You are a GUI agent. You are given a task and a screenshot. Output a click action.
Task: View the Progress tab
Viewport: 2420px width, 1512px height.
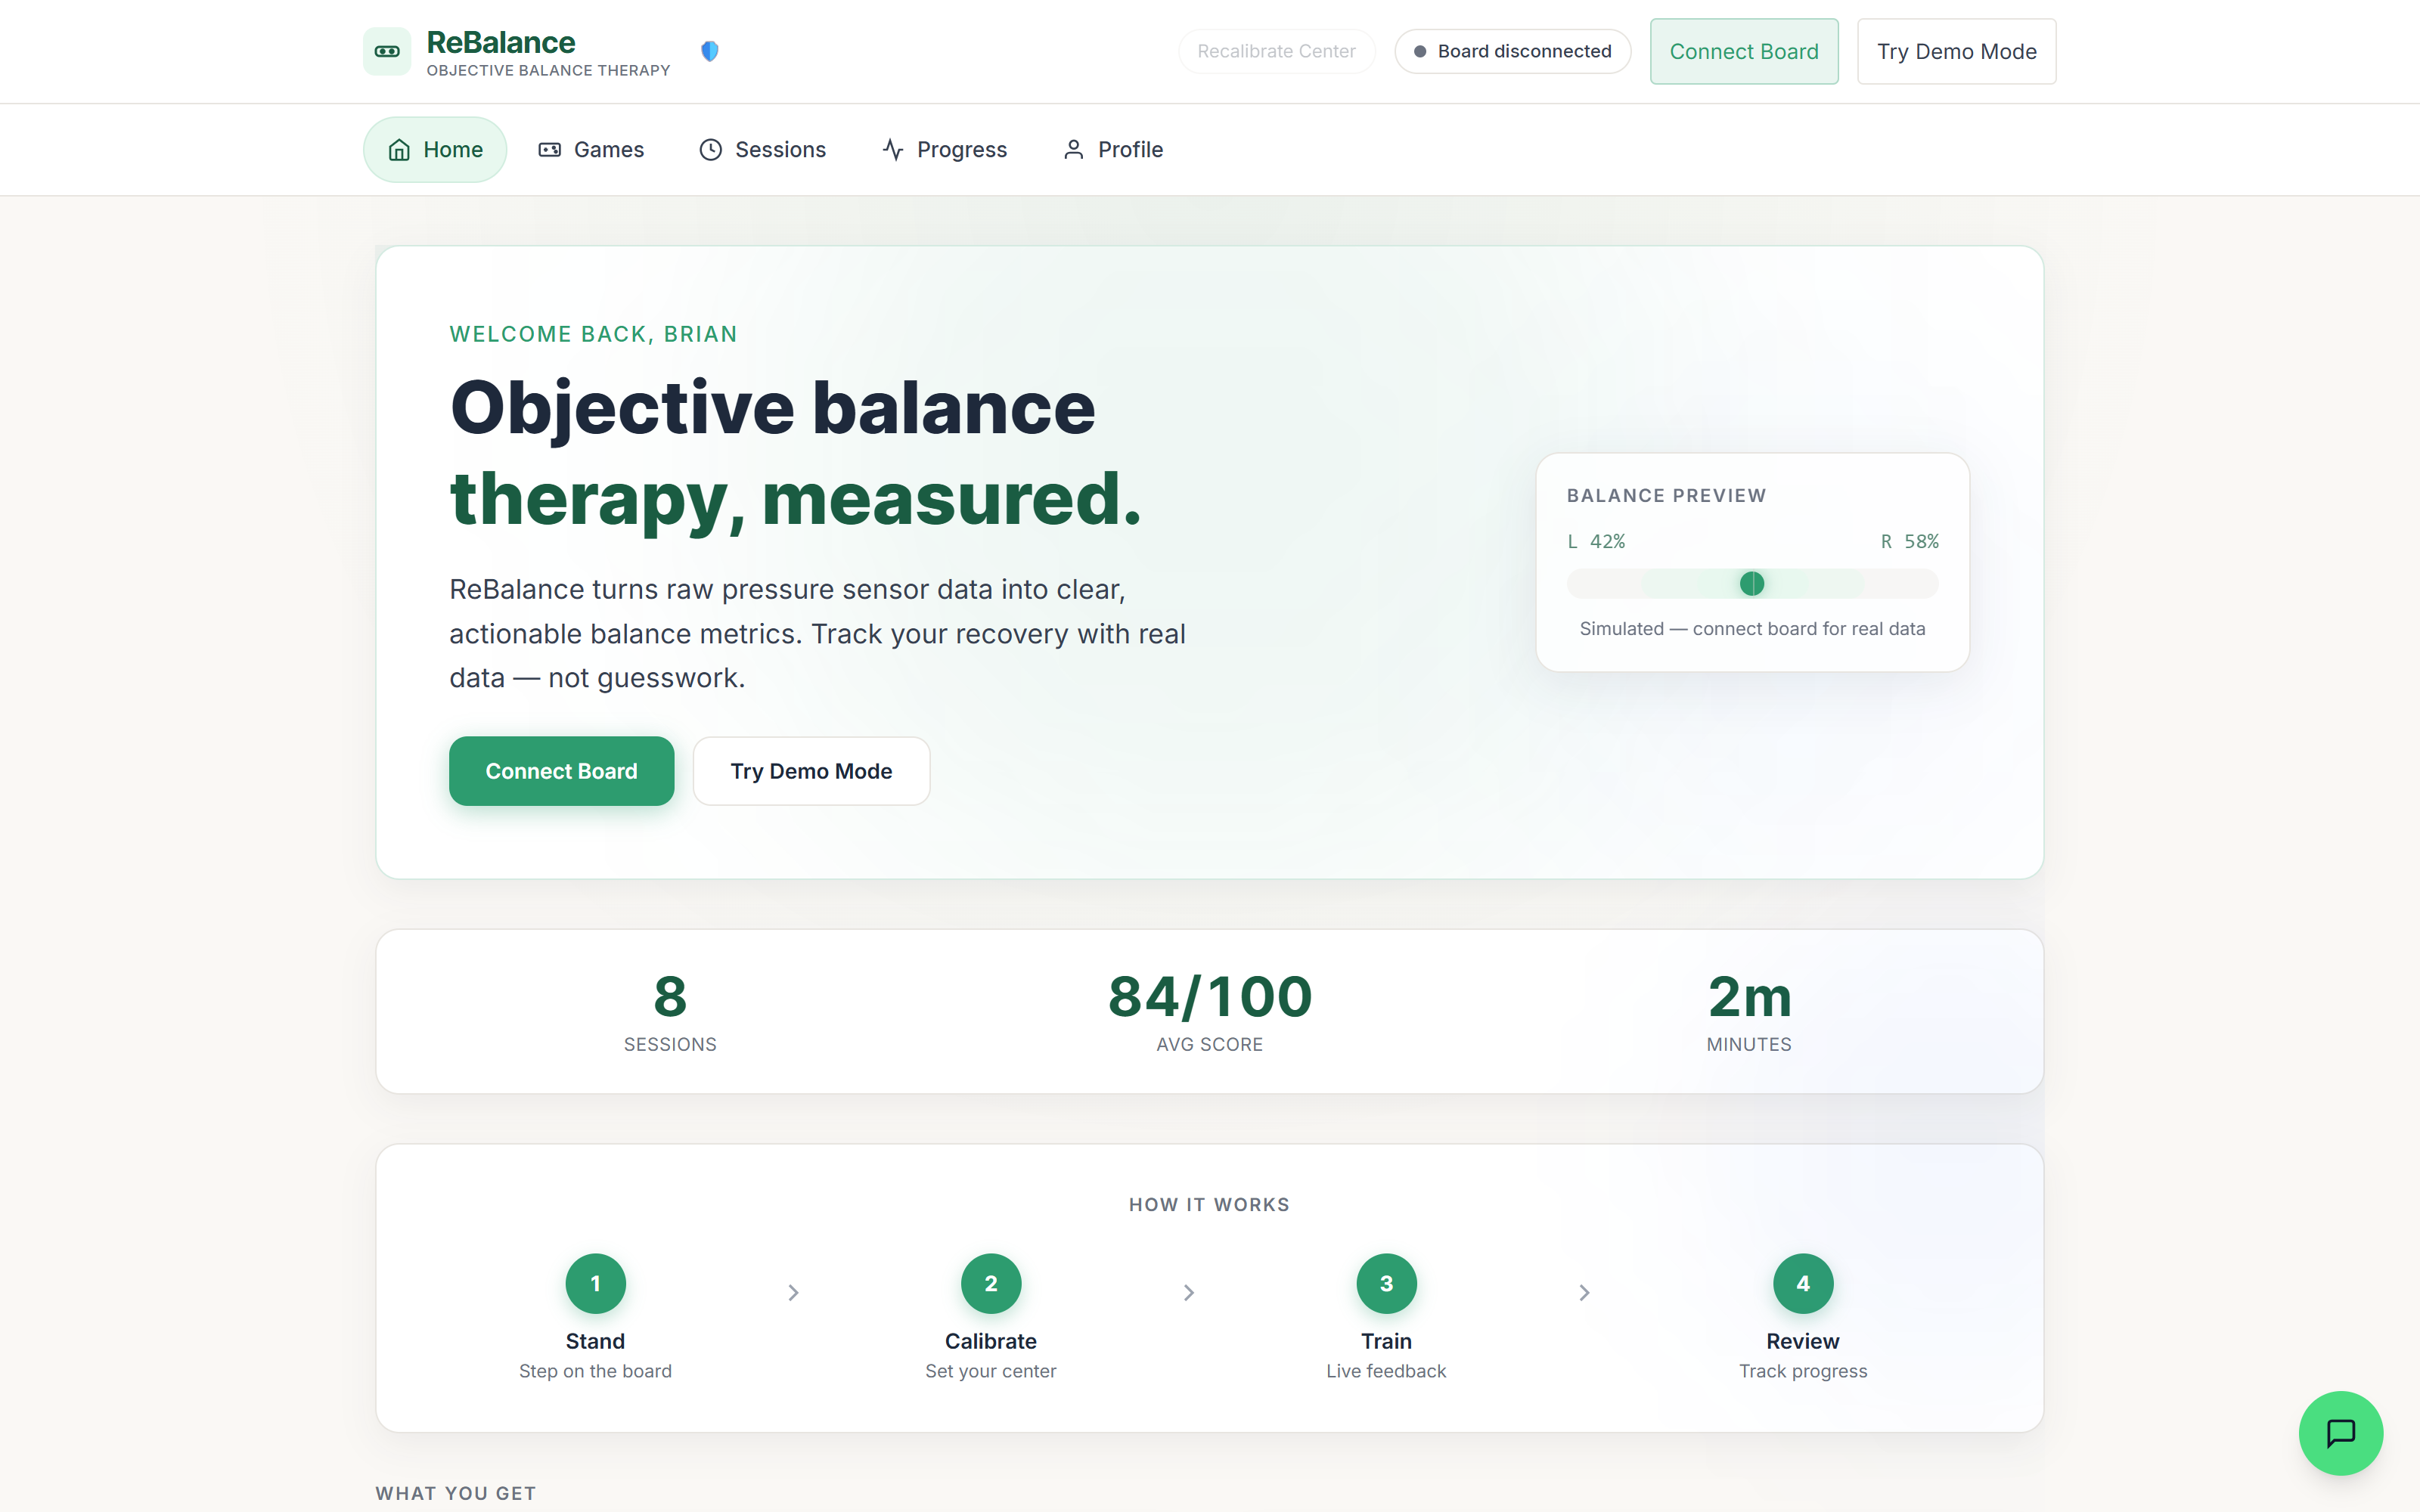[x=945, y=150]
